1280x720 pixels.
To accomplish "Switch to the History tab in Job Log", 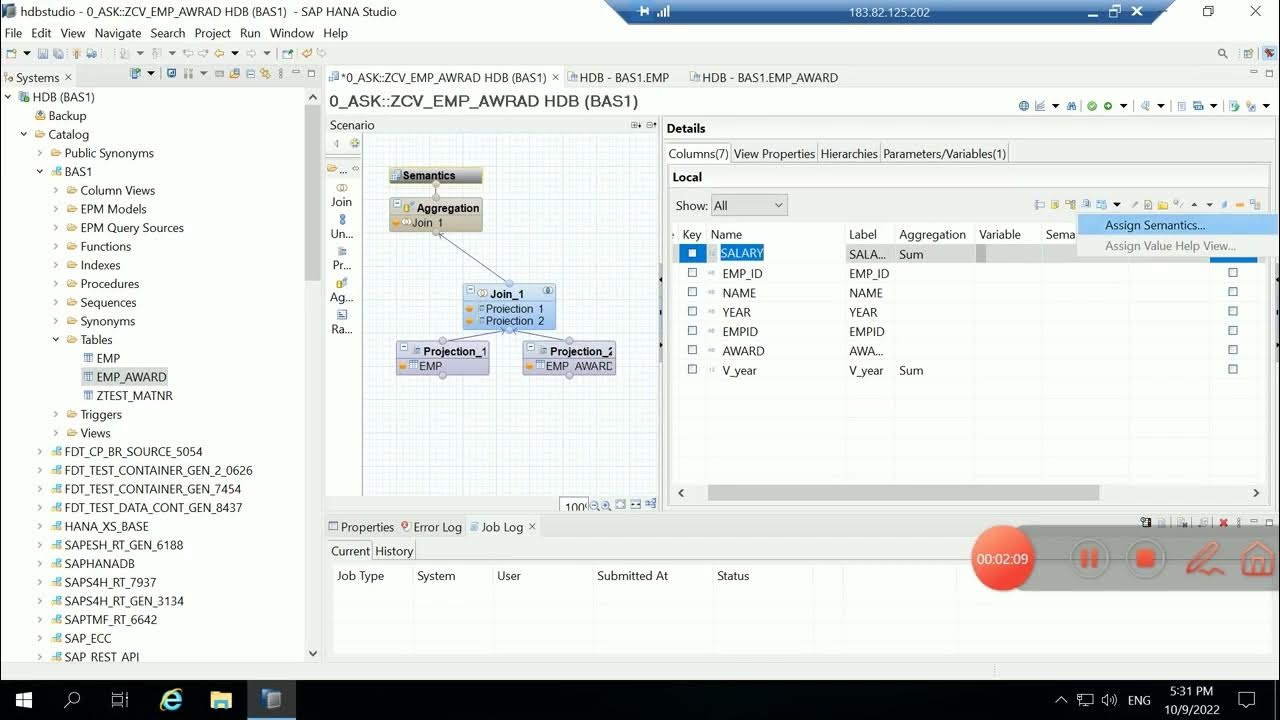I will (394, 551).
